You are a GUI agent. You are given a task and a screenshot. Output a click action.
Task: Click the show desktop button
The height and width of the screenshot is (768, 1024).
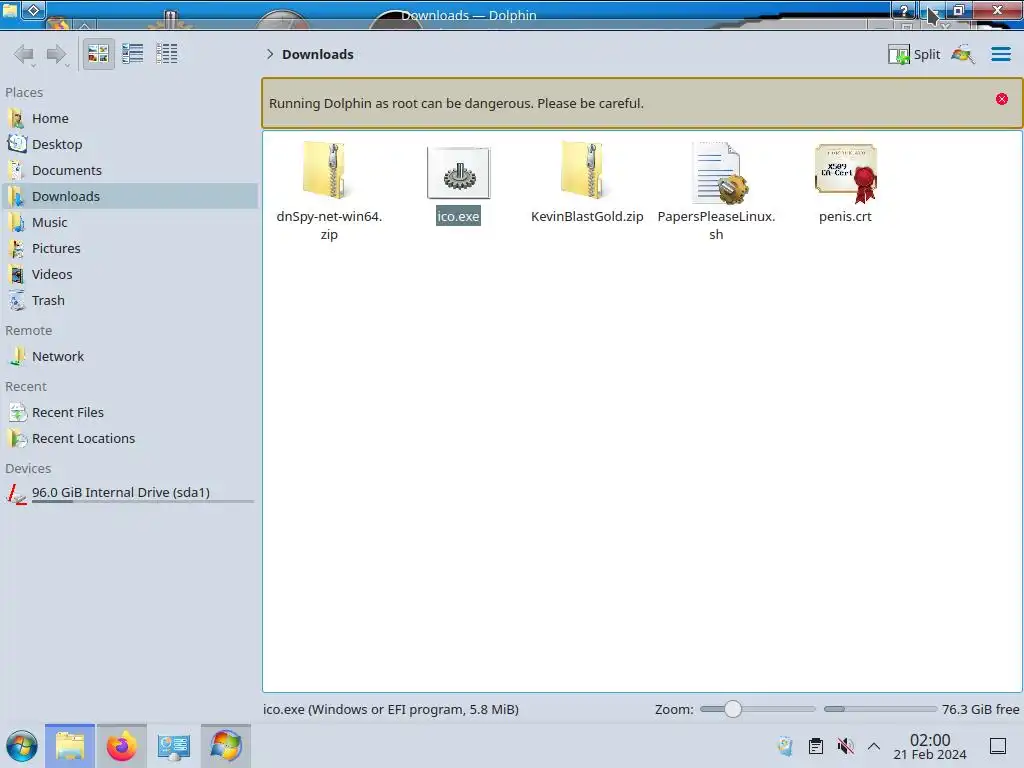coord(998,746)
